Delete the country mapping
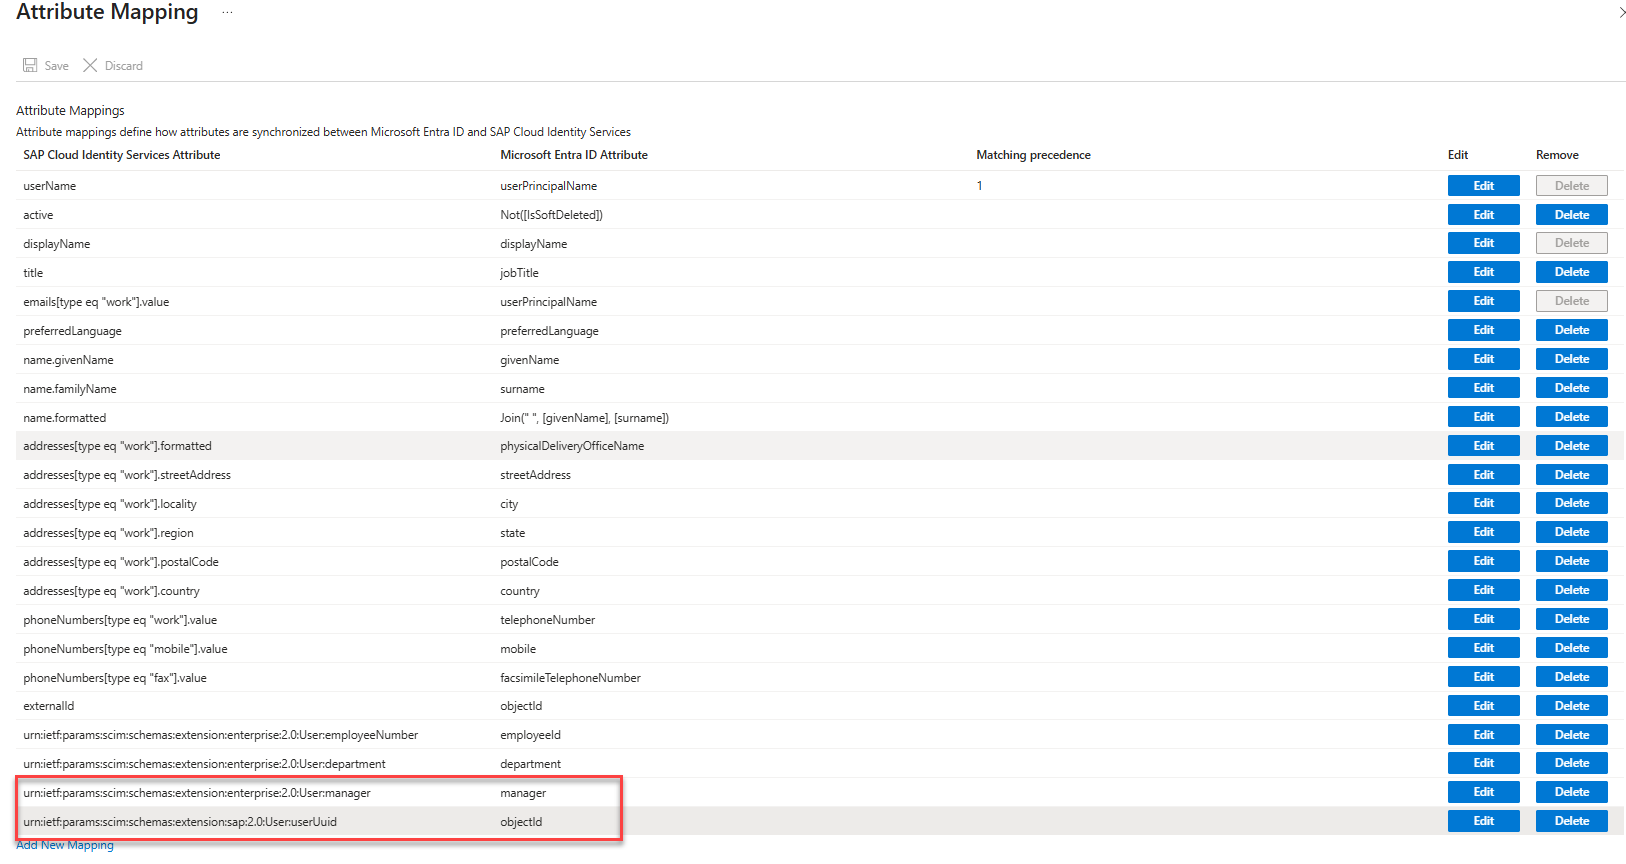1626x864 pixels. pyautogui.click(x=1571, y=590)
